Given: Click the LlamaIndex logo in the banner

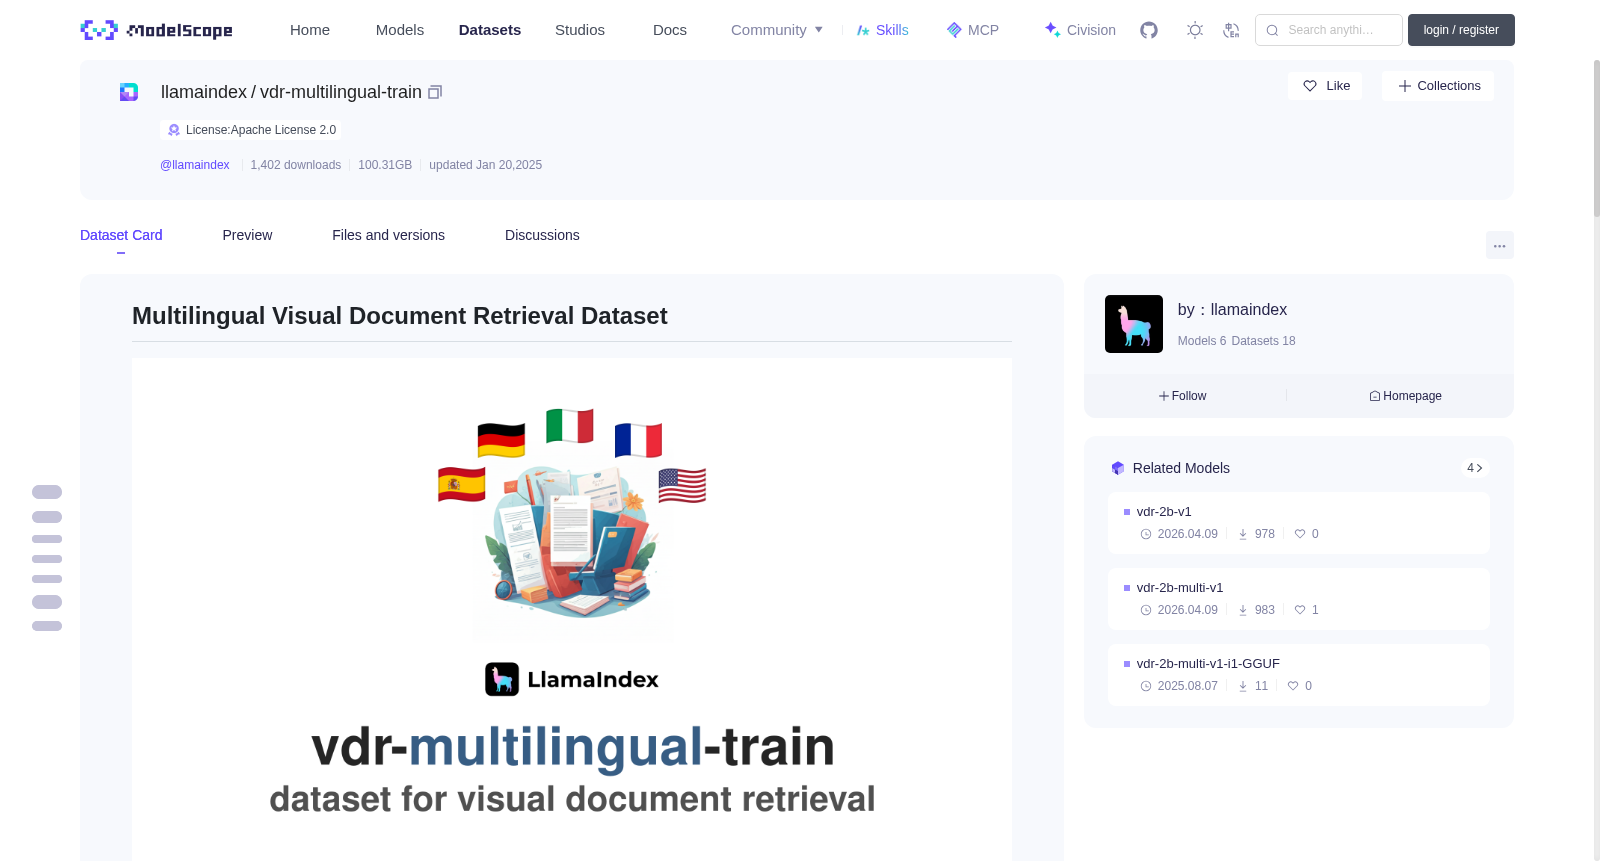Looking at the screenshot, I should 572,679.
